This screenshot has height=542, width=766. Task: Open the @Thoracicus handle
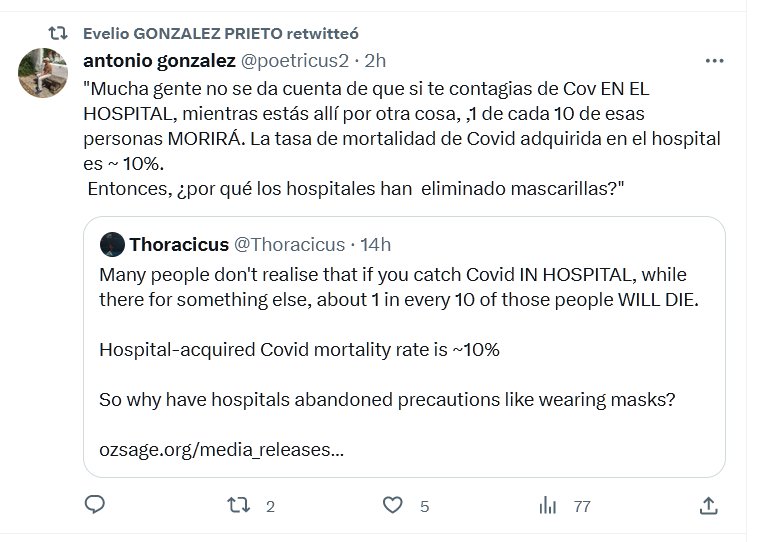click(289, 244)
